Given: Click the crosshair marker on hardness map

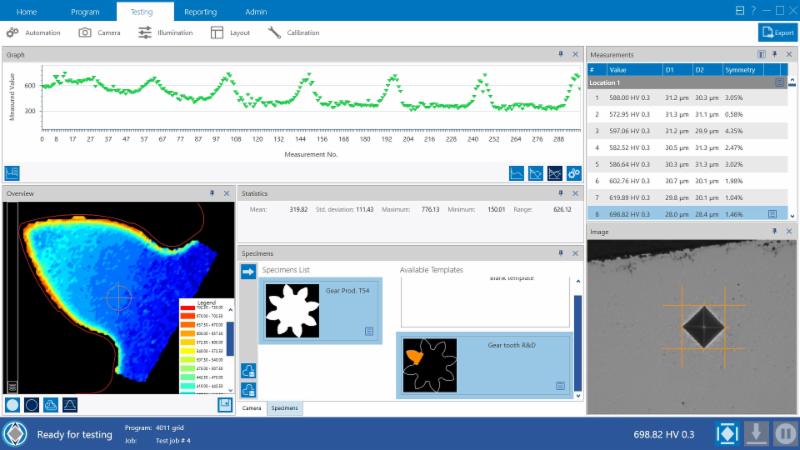Looking at the screenshot, I should pos(119,297).
